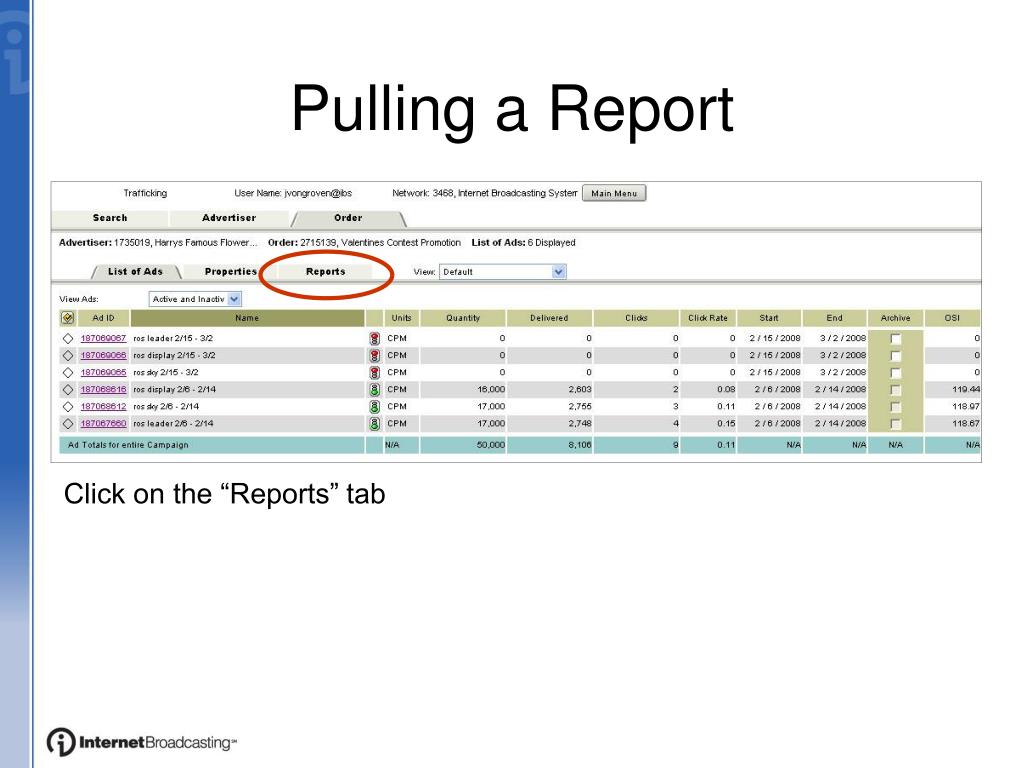Click the delivered value 2,603
1024x768 pixels.
pos(580,389)
